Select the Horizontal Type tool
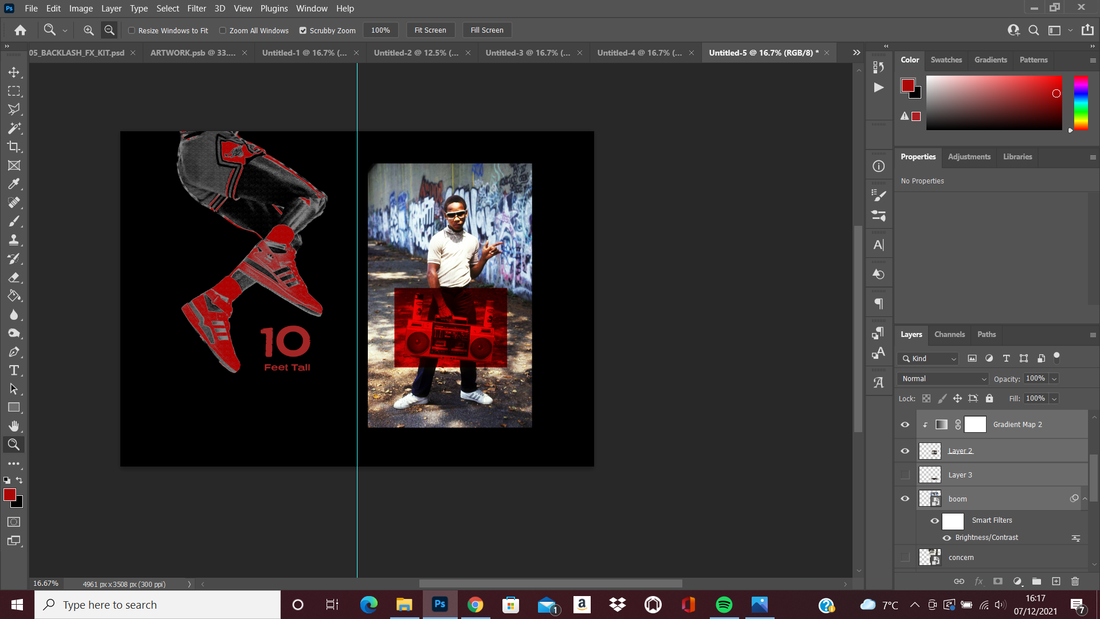1100x619 pixels. click(14, 371)
